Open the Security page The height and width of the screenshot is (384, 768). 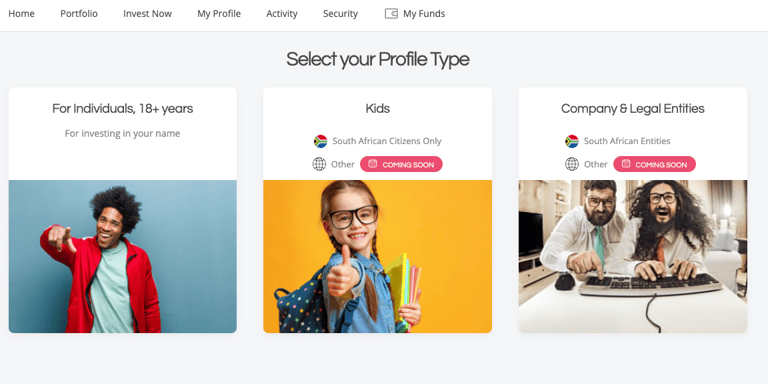click(x=340, y=14)
